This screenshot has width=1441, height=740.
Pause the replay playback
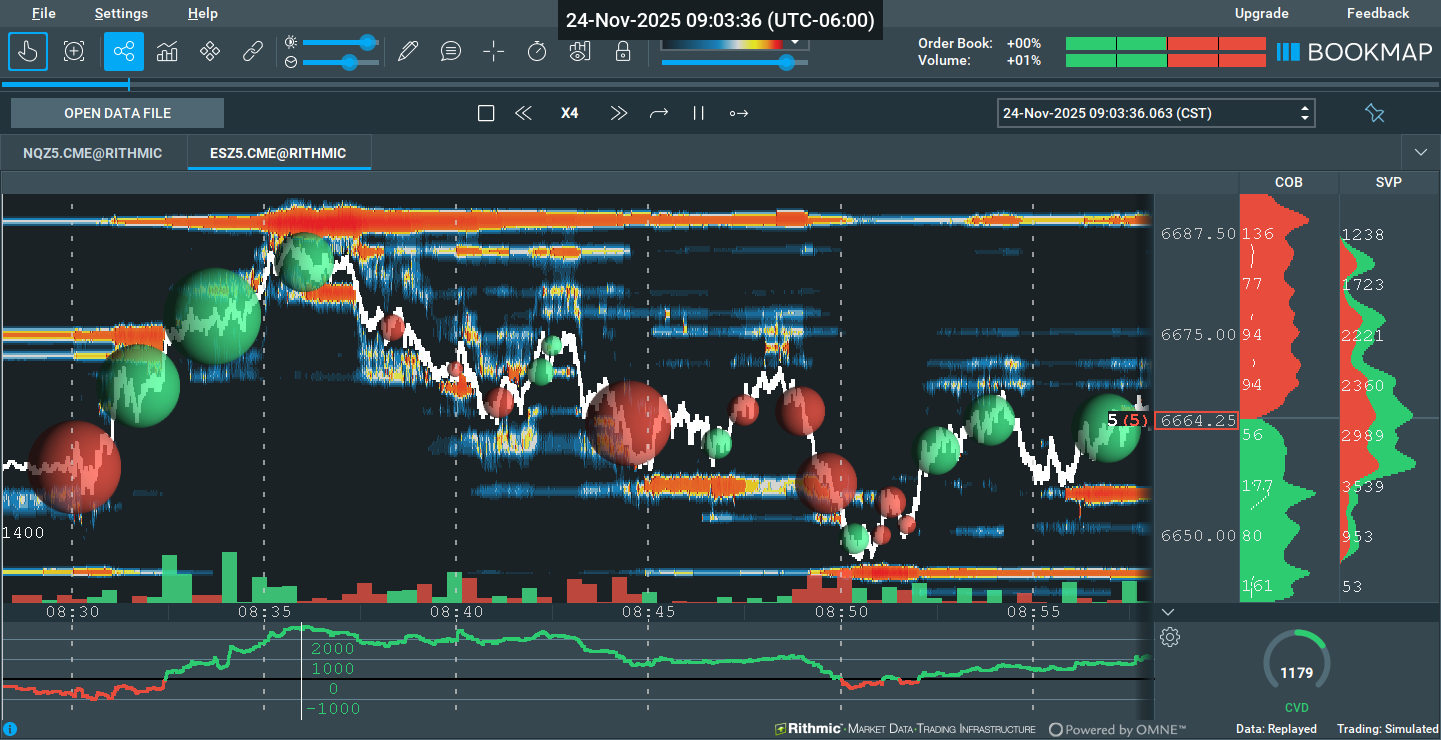(x=699, y=113)
